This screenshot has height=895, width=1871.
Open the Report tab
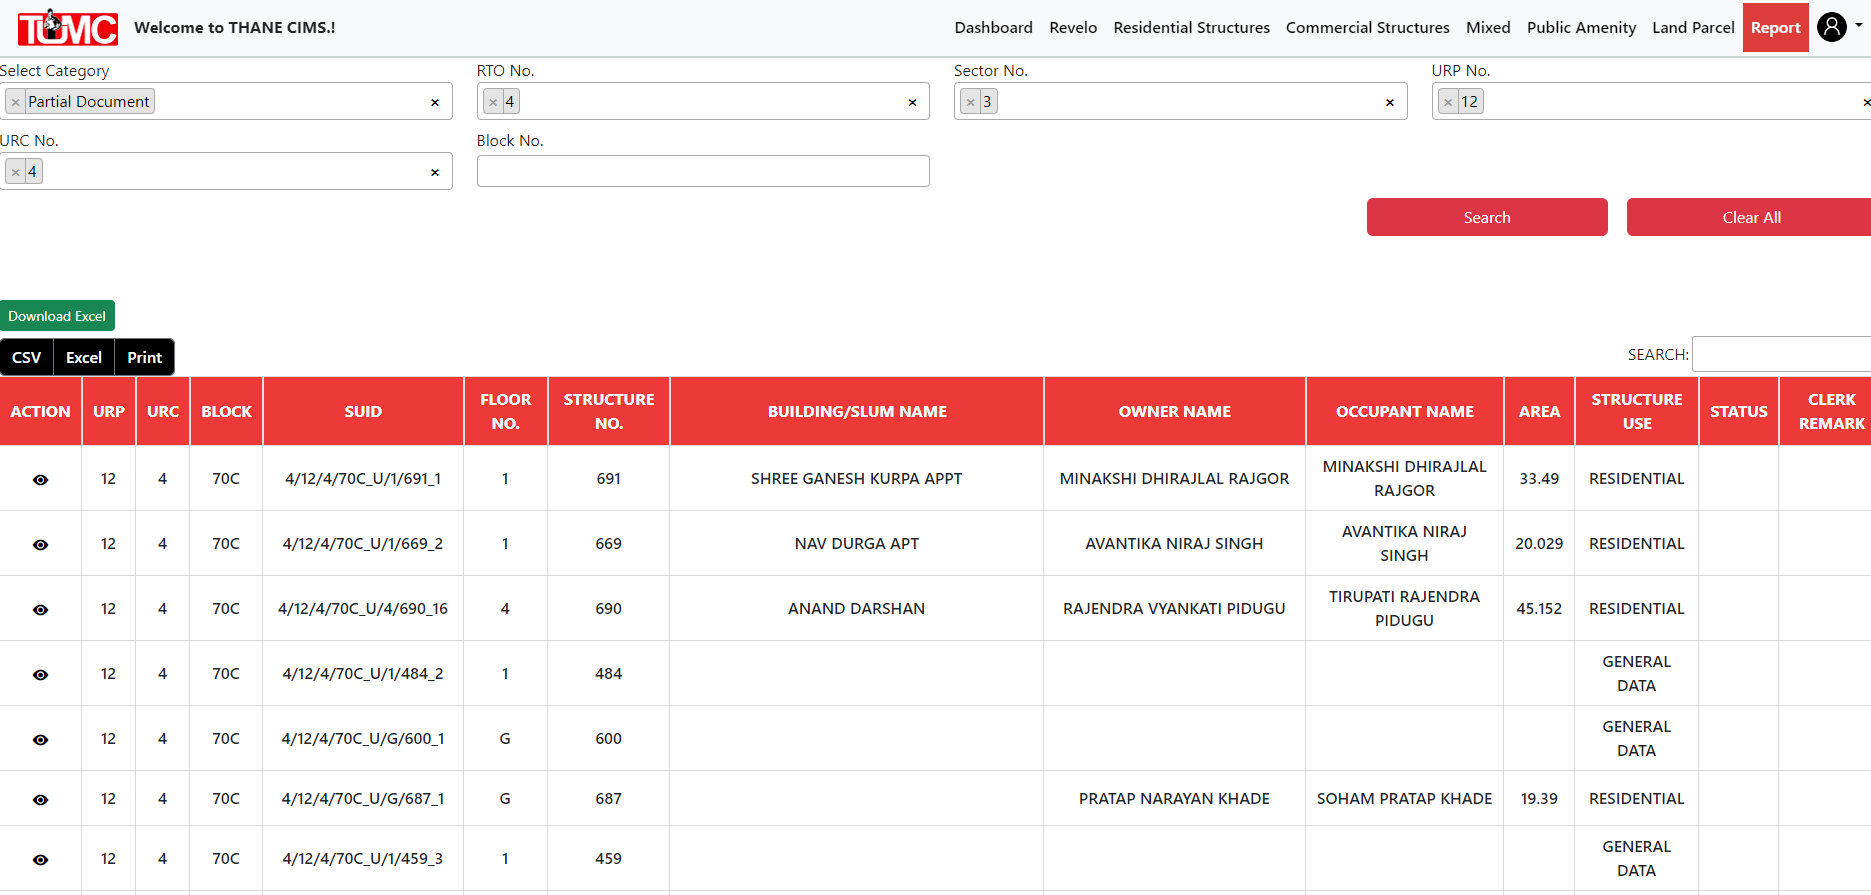click(1776, 28)
